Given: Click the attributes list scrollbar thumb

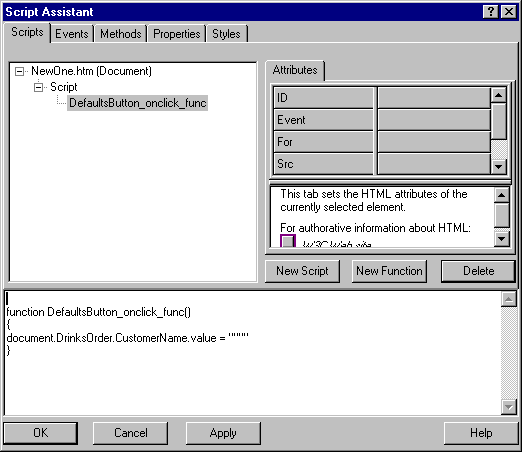Looking at the screenshot, I should tap(499, 121).
